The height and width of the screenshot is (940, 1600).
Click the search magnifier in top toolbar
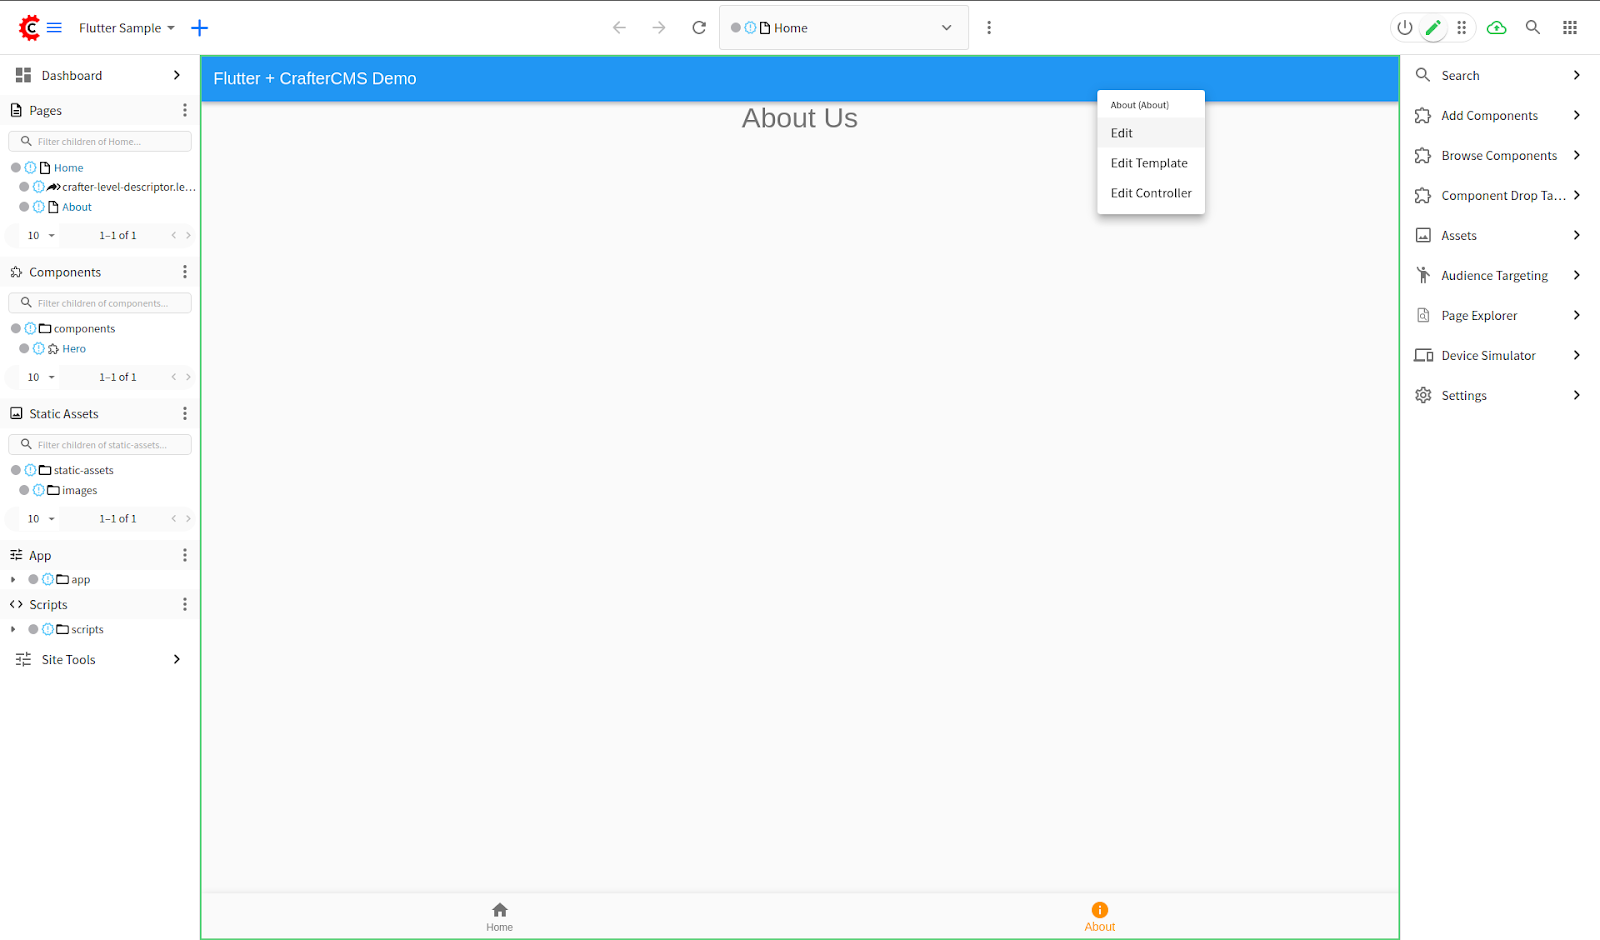click(1532, 28)
